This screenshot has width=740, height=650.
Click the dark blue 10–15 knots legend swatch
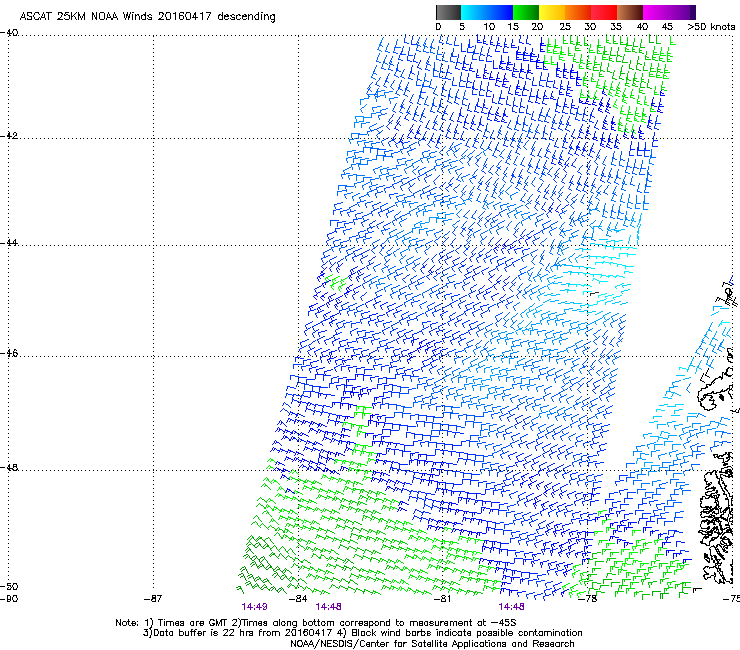click(x=500, y=12)
